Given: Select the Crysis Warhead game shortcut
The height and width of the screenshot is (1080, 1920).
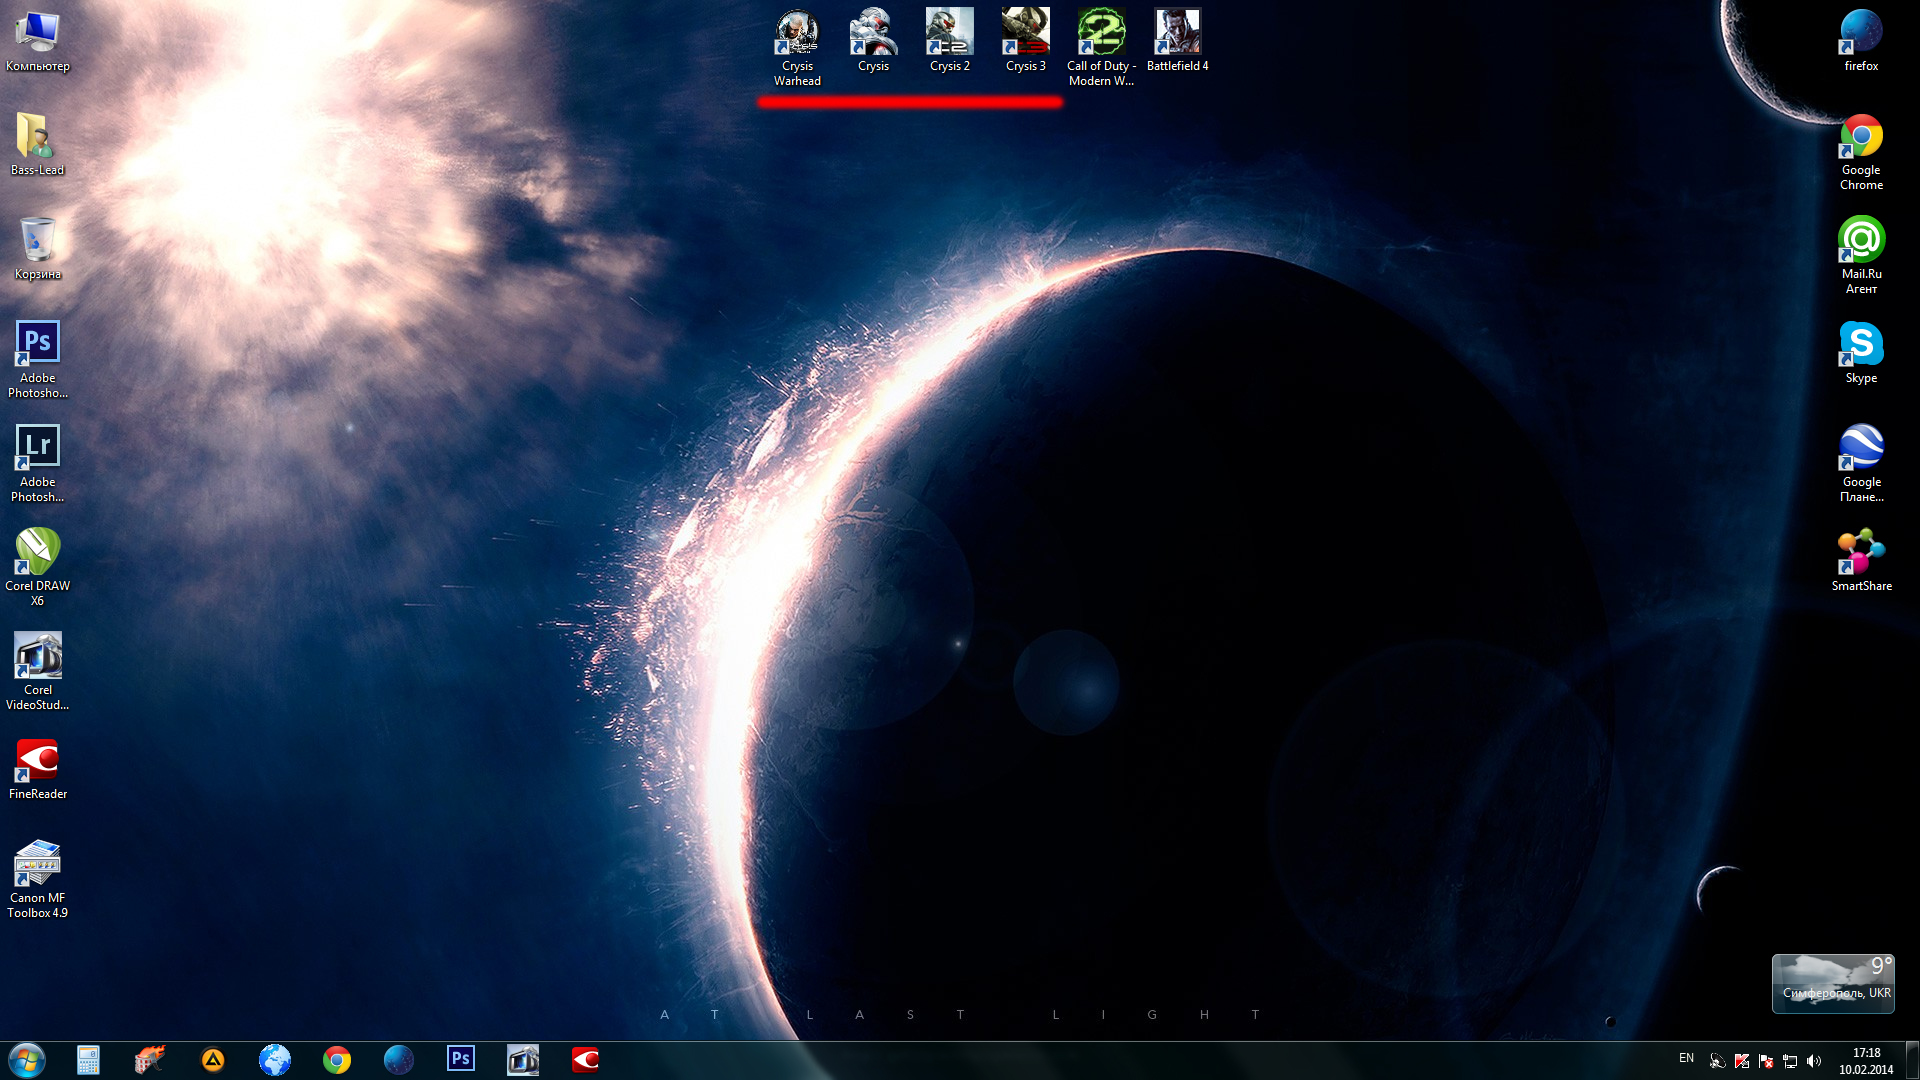Looking at the screenshot, I should point(797,47).
